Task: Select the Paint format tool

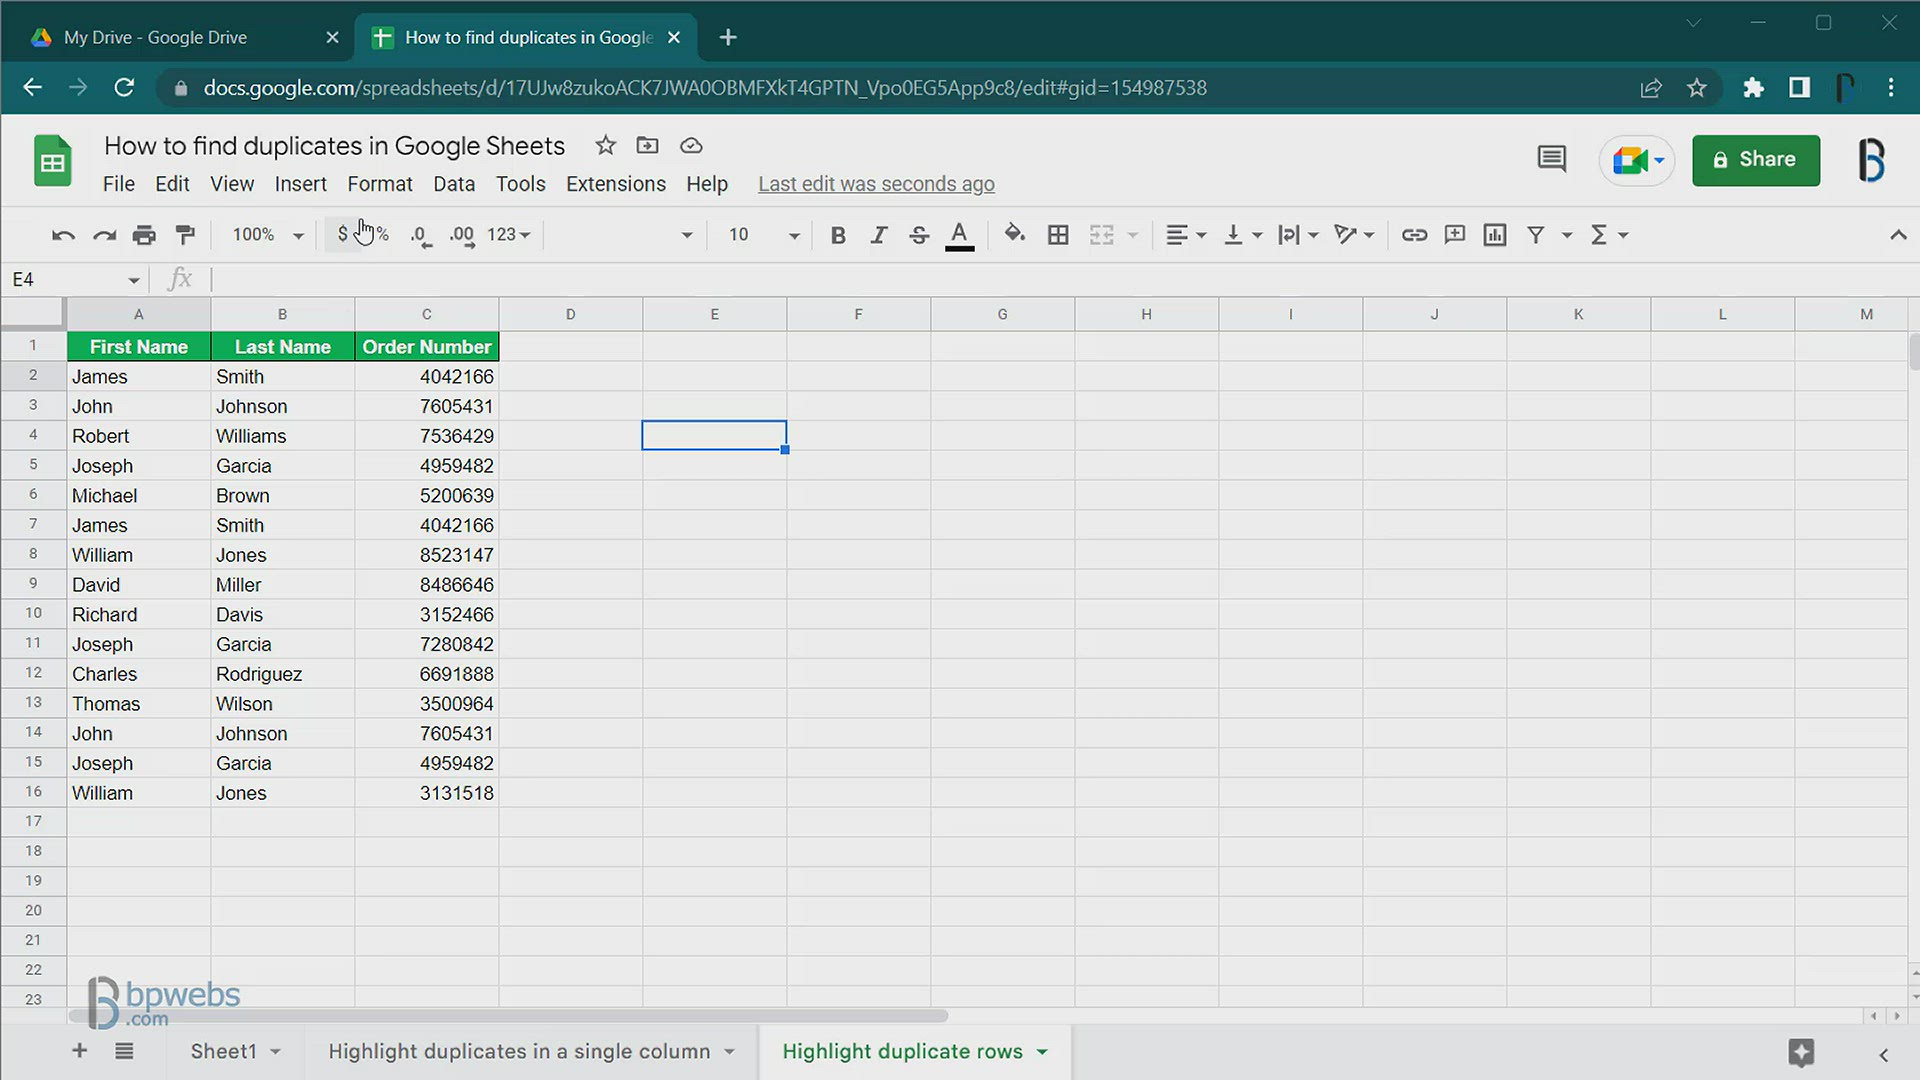Action: (185, 235)
